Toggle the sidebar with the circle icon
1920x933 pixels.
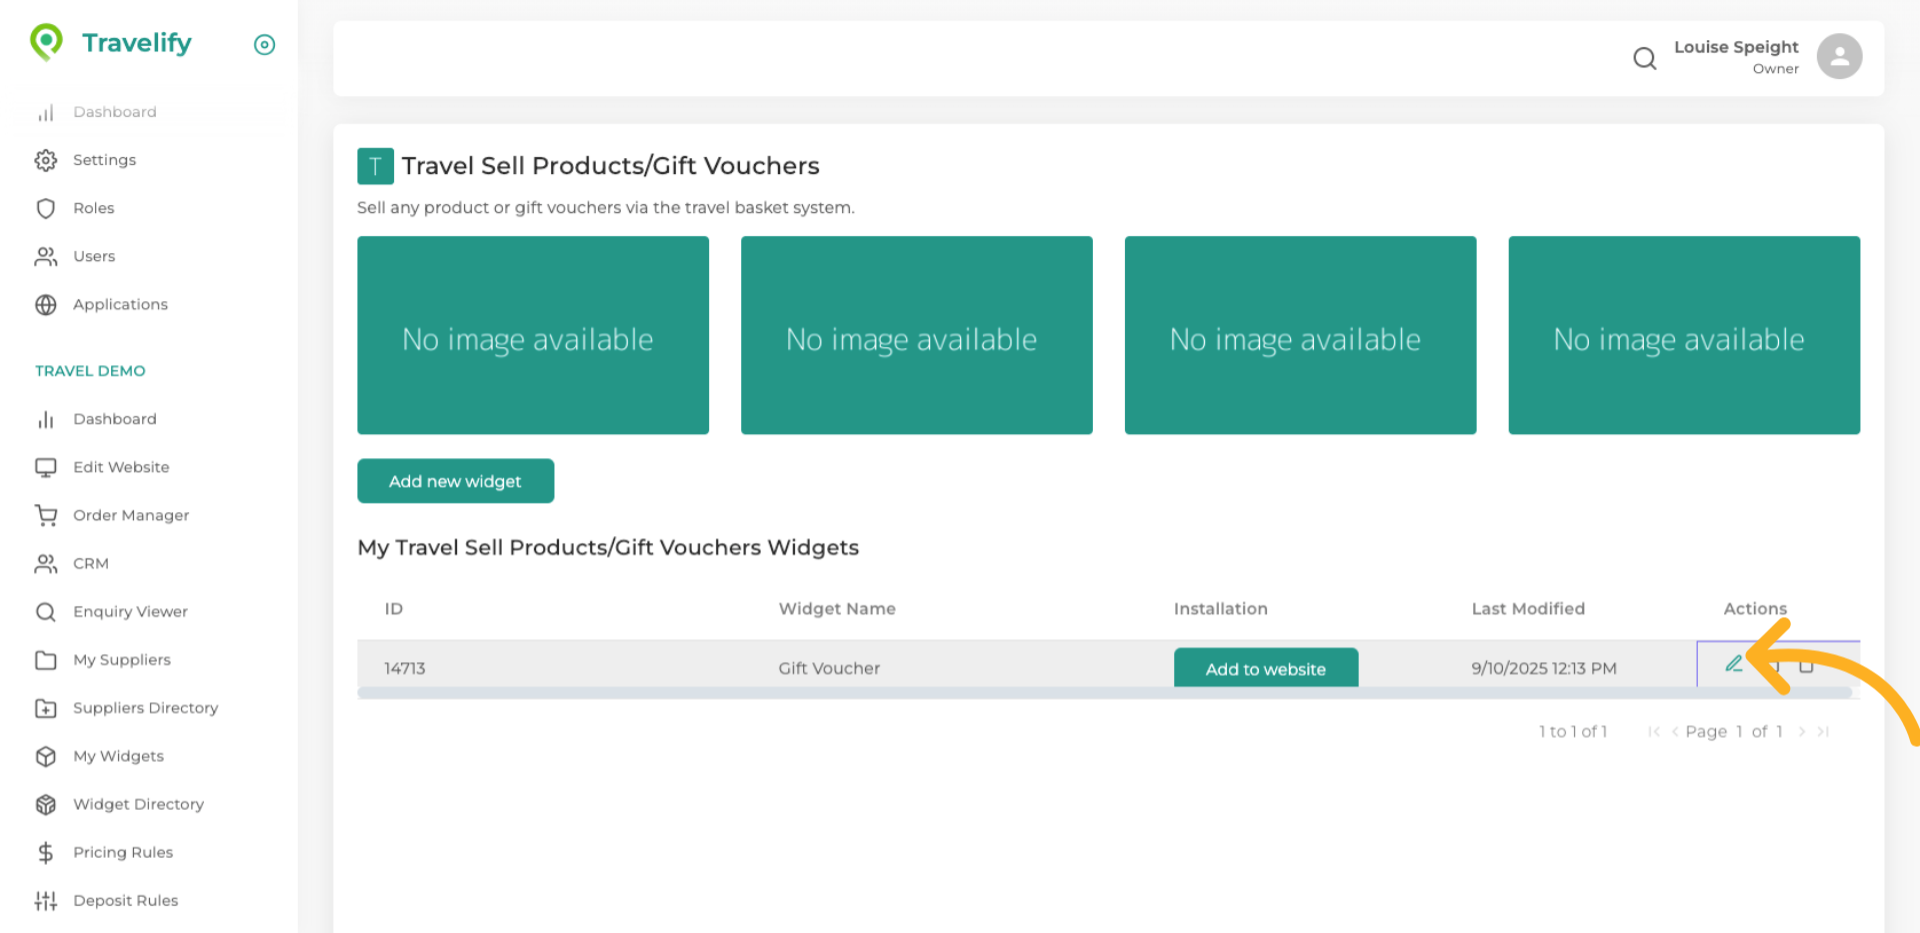[x=264, y=44]
